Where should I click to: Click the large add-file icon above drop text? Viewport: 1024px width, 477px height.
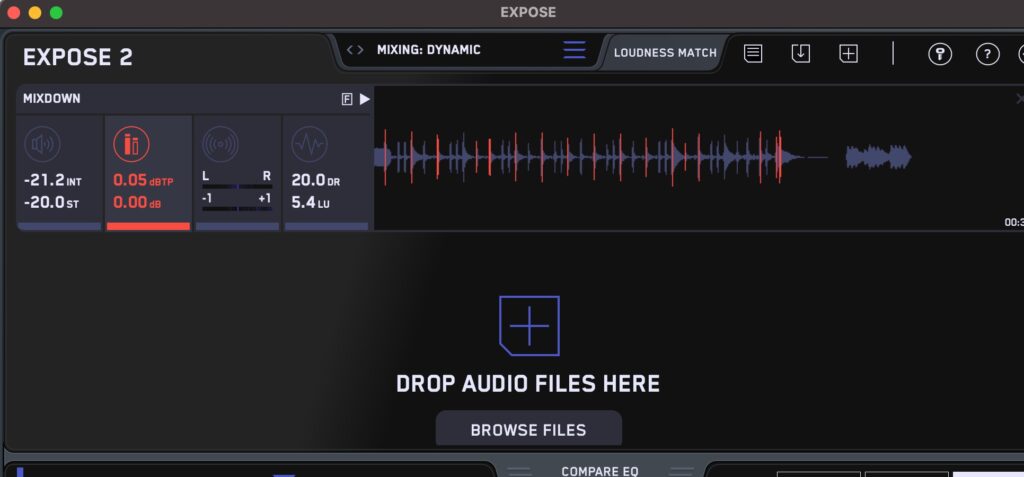point(529,325)
